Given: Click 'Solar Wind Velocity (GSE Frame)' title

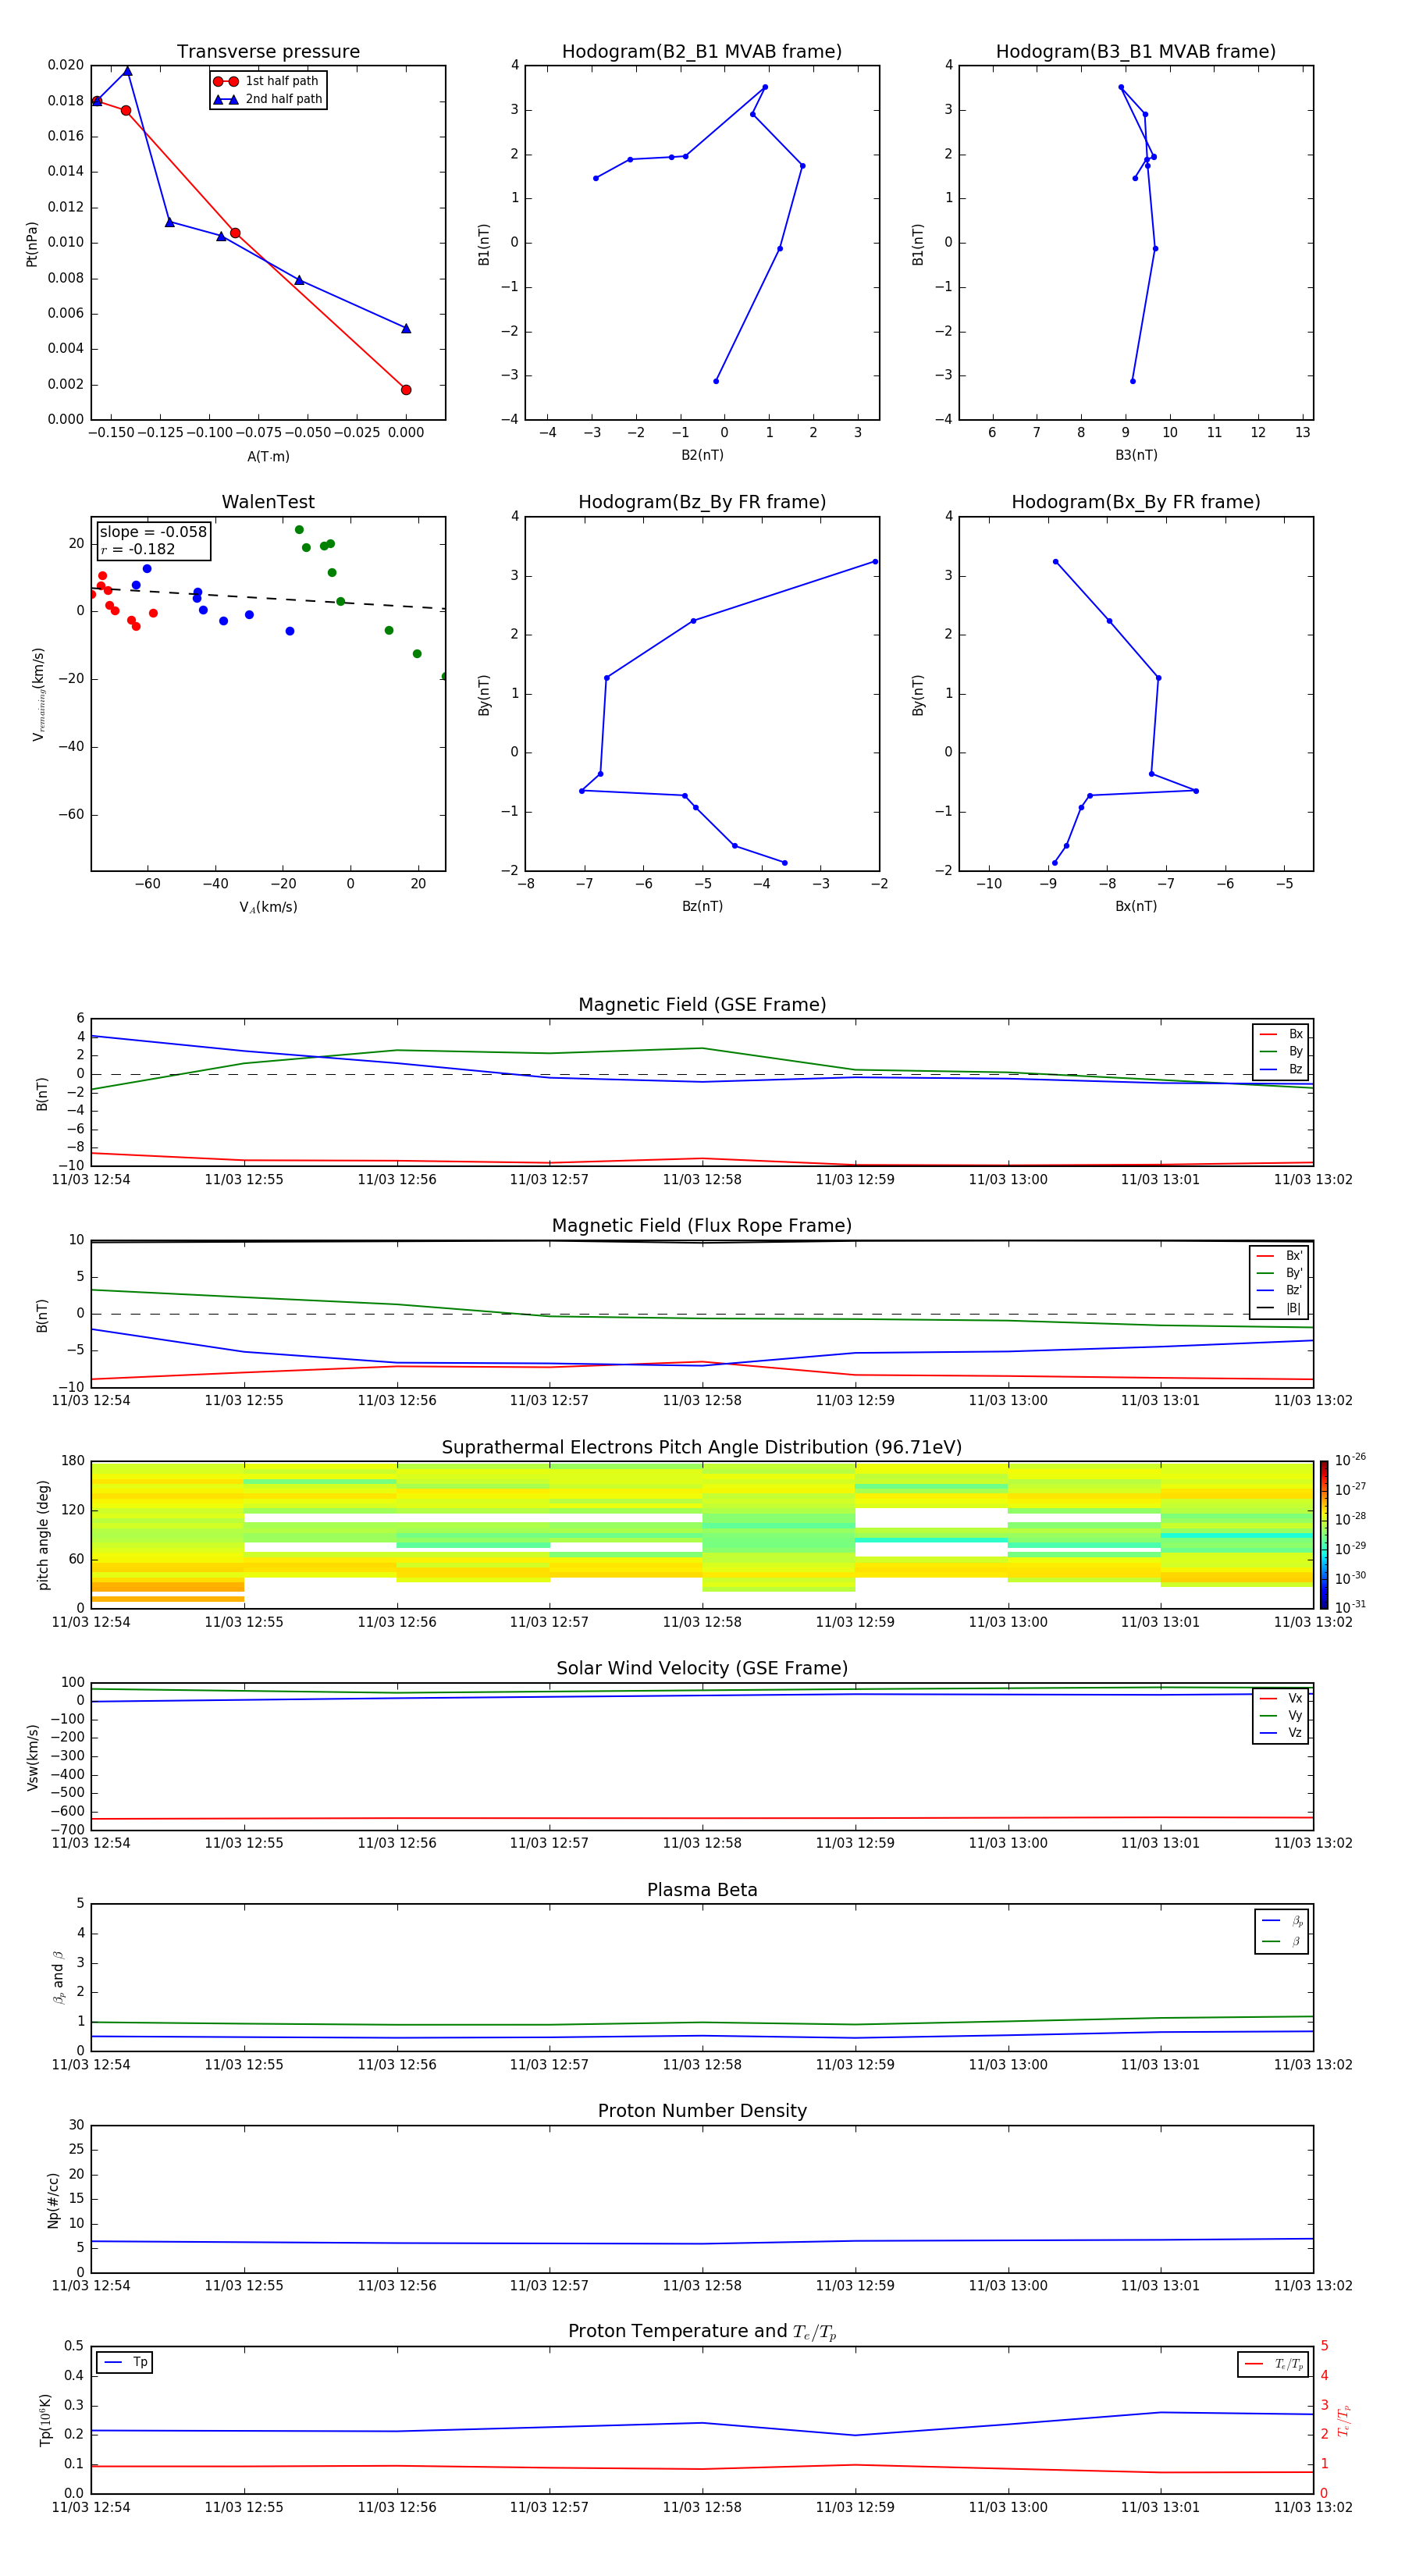Looking at the screenshot, I should coord(702,1669).
